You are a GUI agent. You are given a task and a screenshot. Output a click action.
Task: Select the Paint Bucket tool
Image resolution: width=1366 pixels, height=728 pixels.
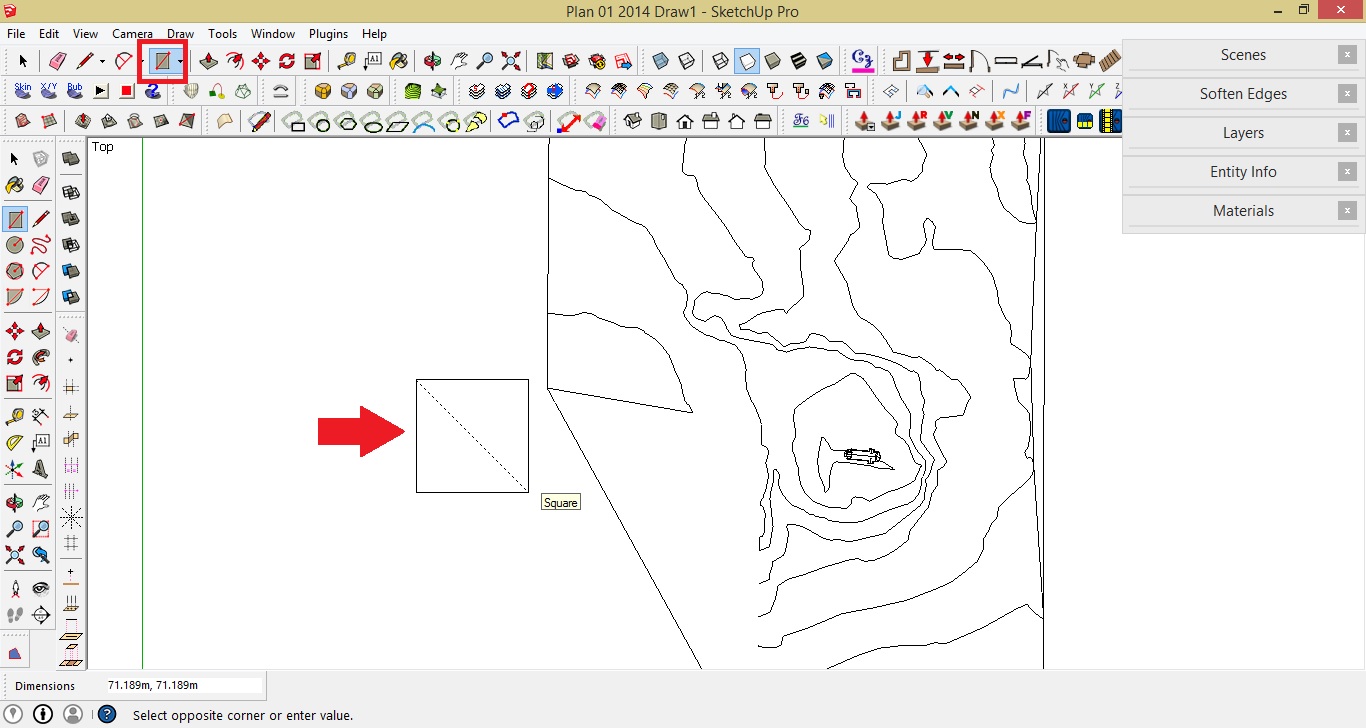(x=399, y=61)
